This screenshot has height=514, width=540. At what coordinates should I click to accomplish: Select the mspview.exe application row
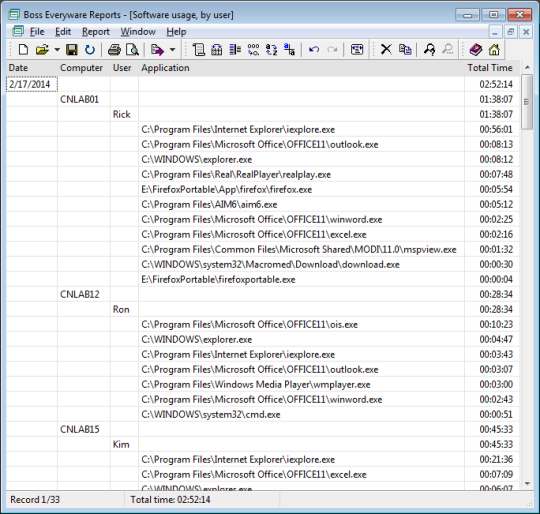pos(263,250)
